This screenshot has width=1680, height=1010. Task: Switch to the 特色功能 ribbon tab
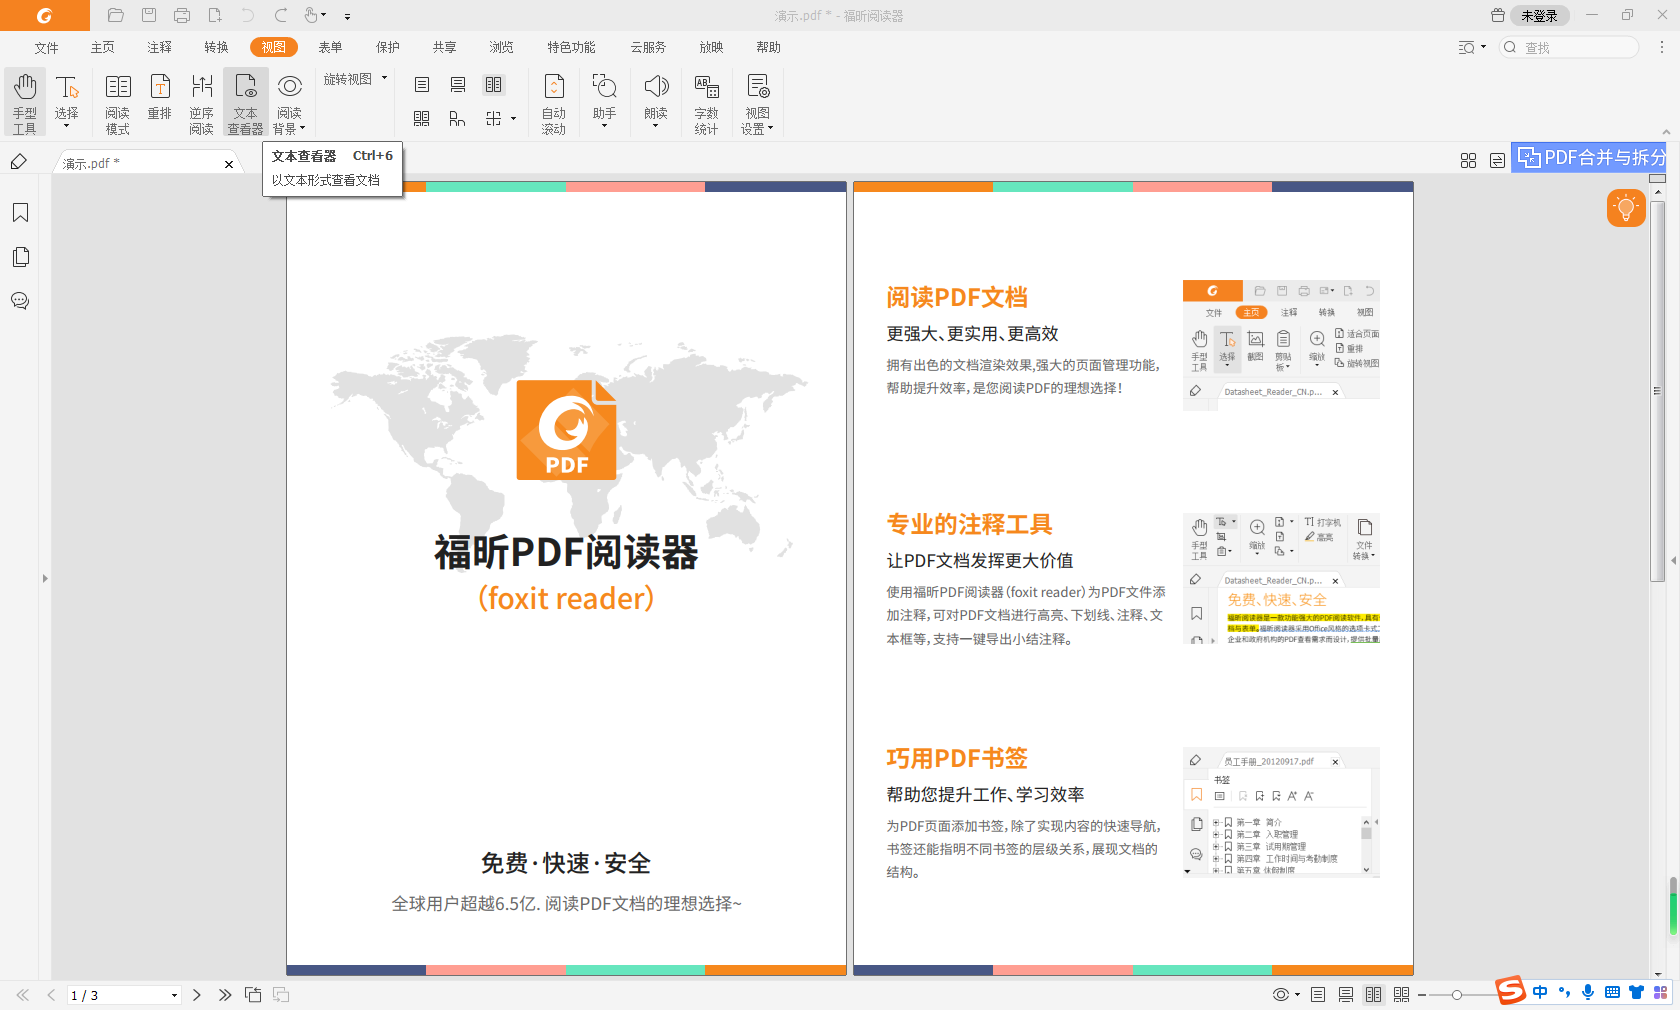coord(570,47)
